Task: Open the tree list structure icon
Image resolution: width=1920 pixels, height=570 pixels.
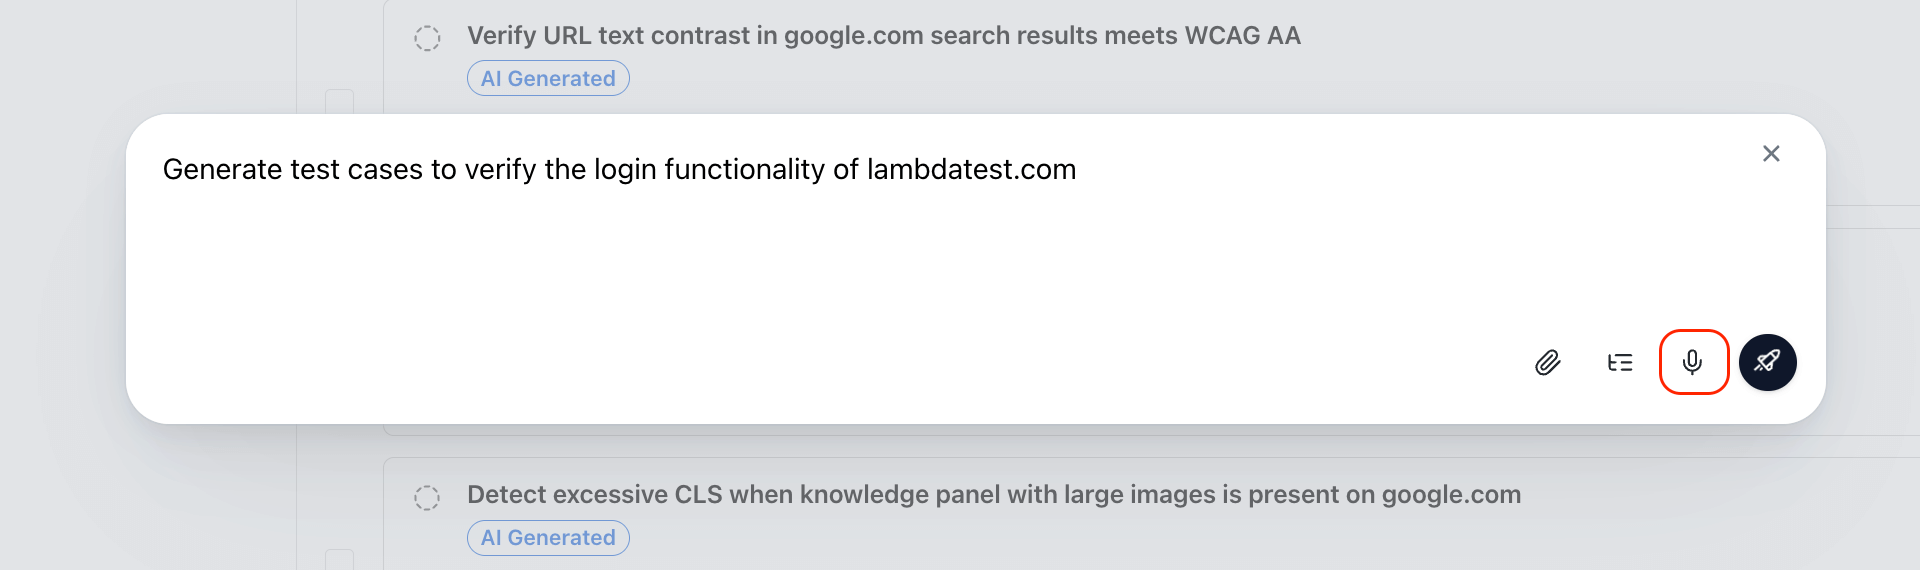Action: 1620,362
